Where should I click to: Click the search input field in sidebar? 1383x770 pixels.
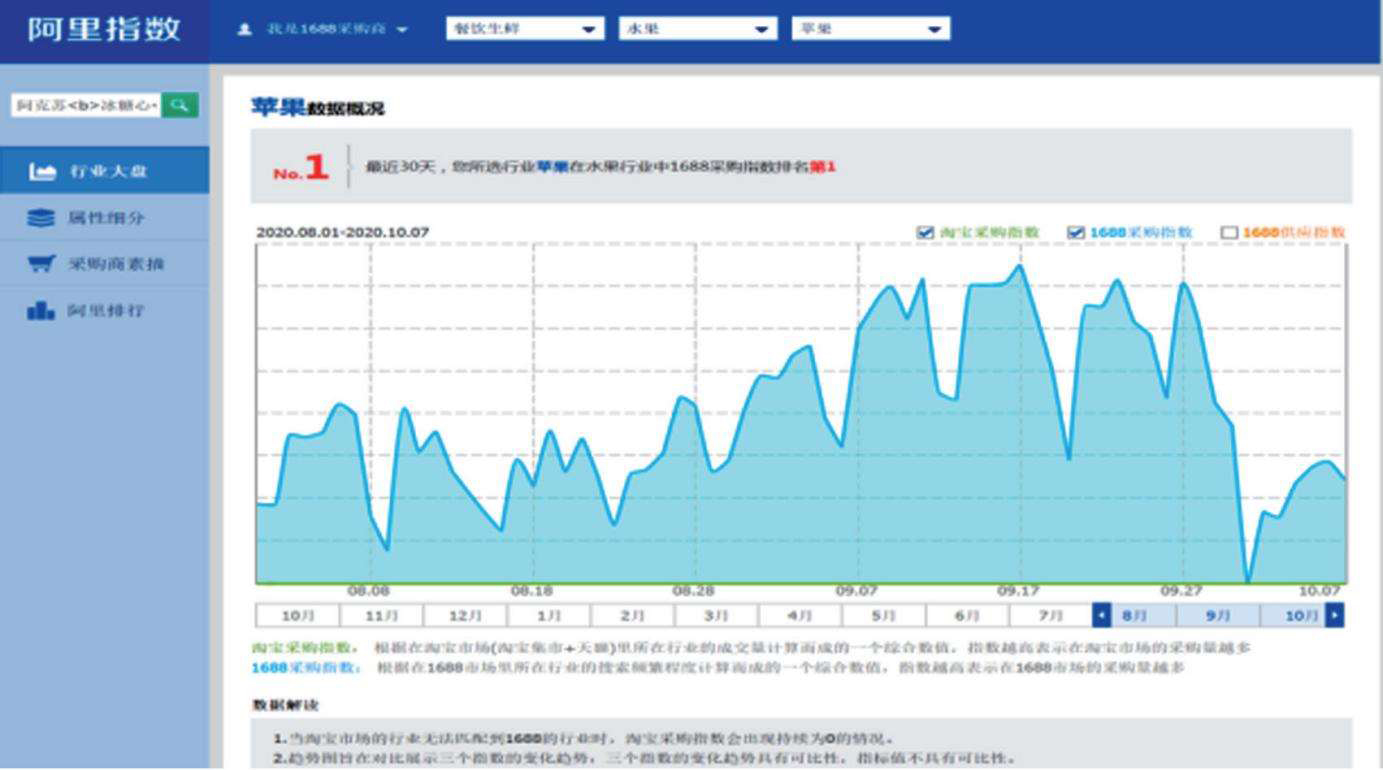(86, 105)
